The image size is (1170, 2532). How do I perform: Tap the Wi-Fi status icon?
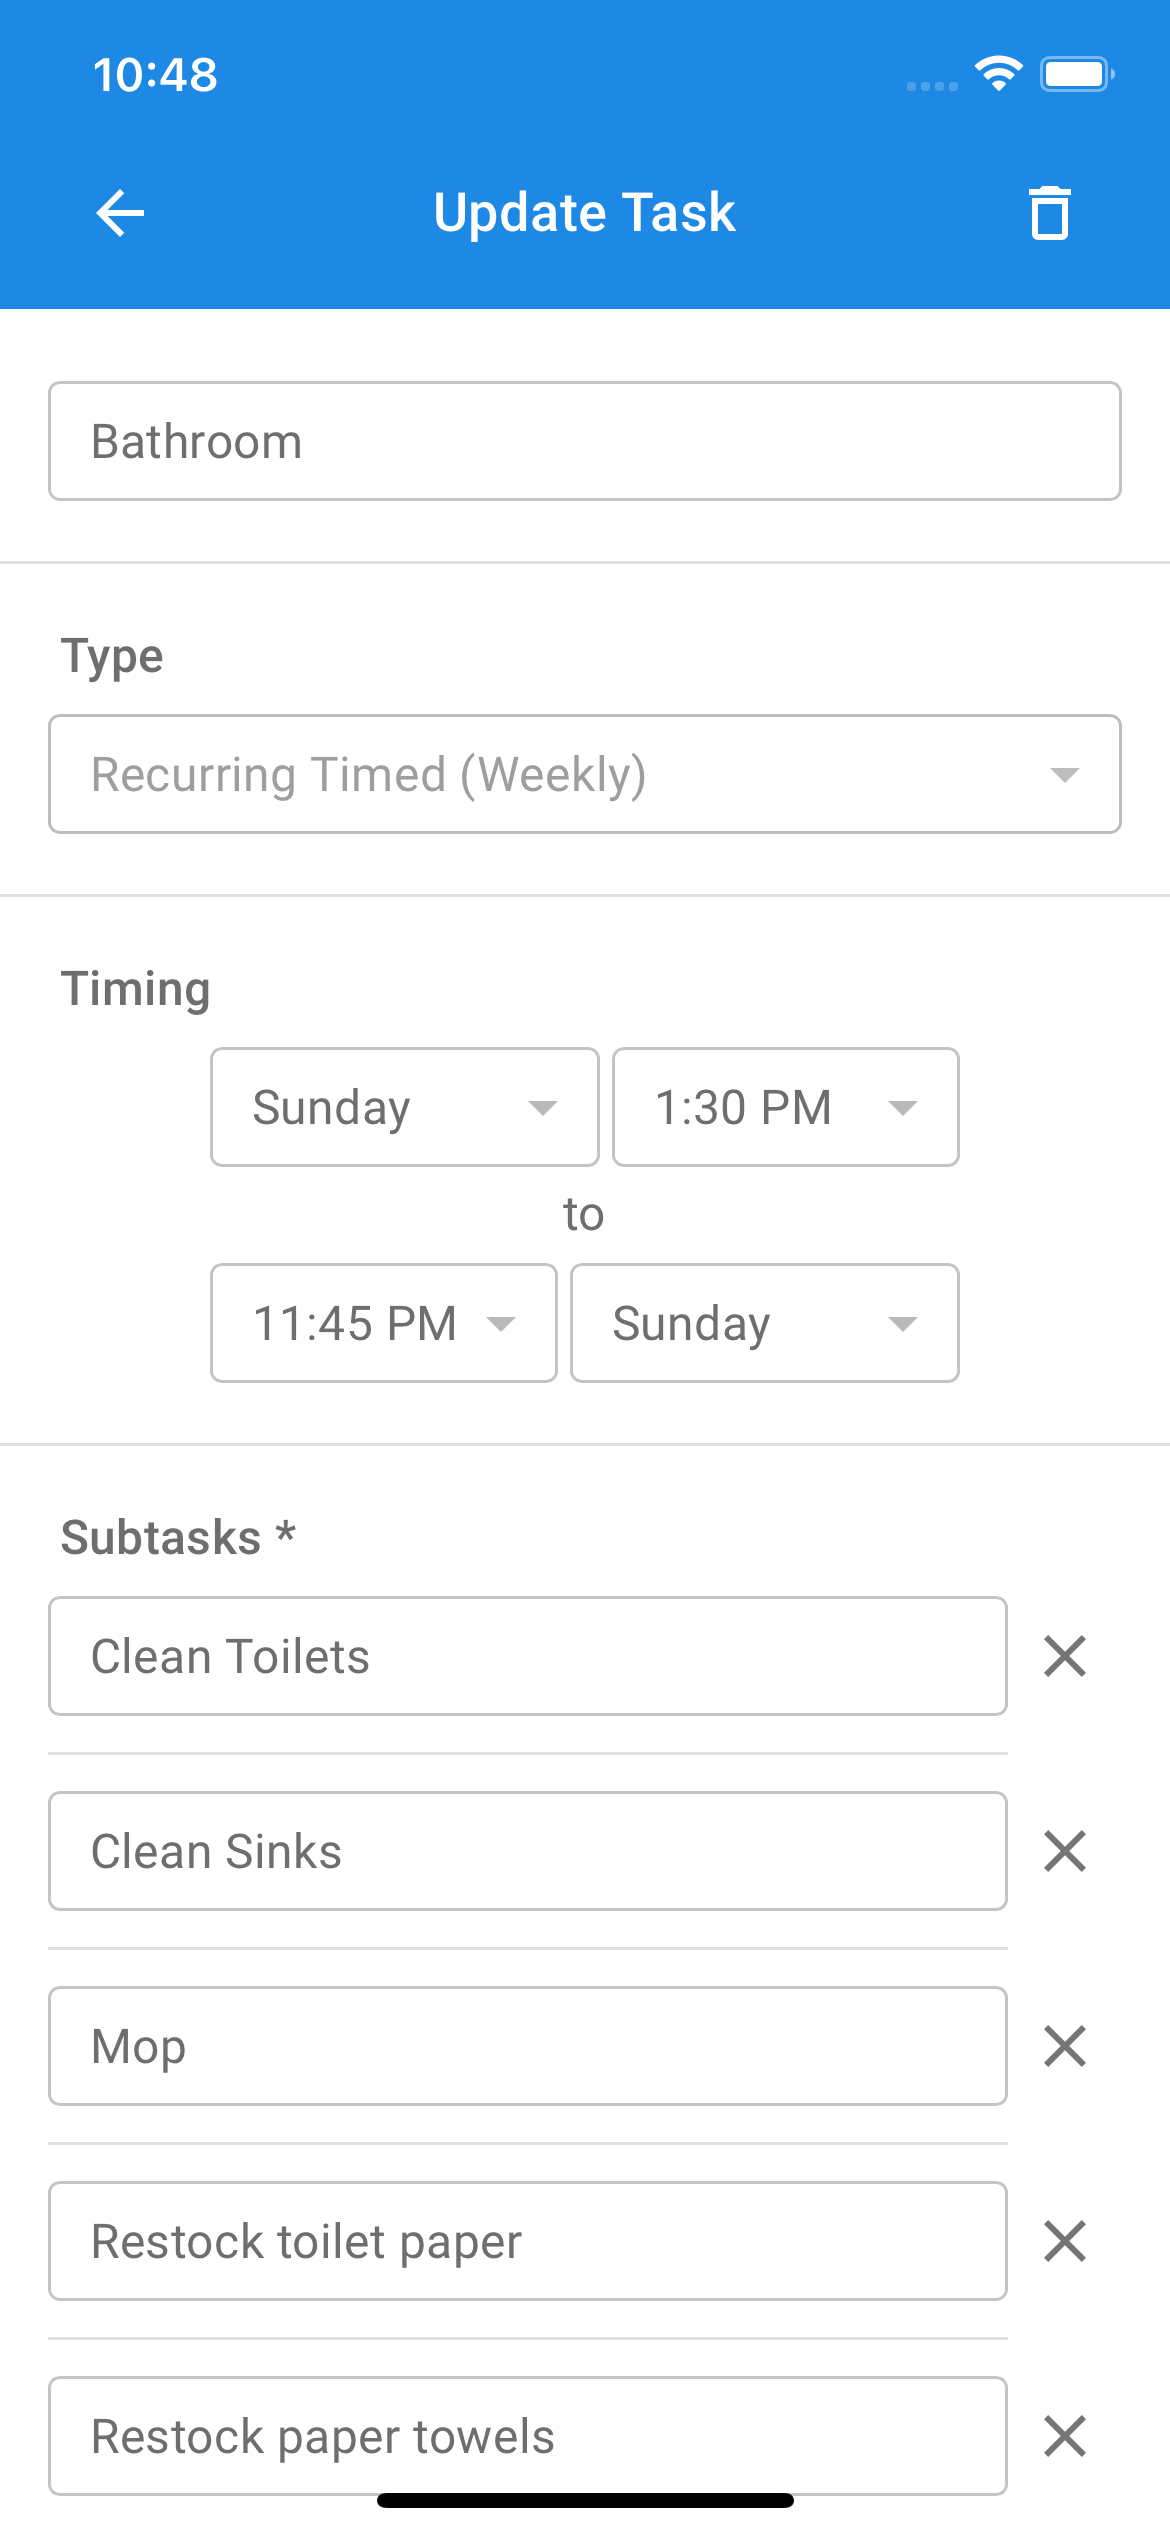998,74
